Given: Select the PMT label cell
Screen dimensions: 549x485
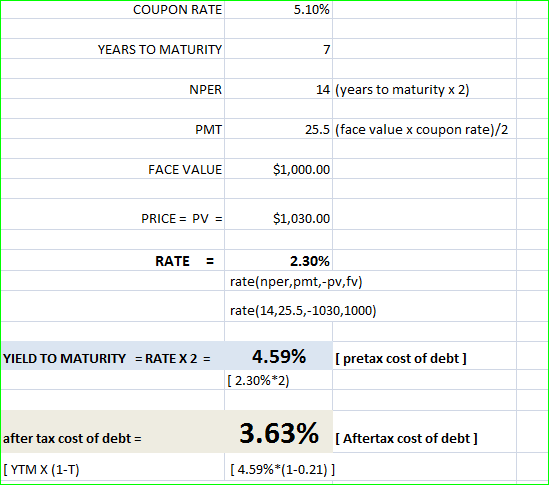Looking at the screenshot, I should point(208,130).
